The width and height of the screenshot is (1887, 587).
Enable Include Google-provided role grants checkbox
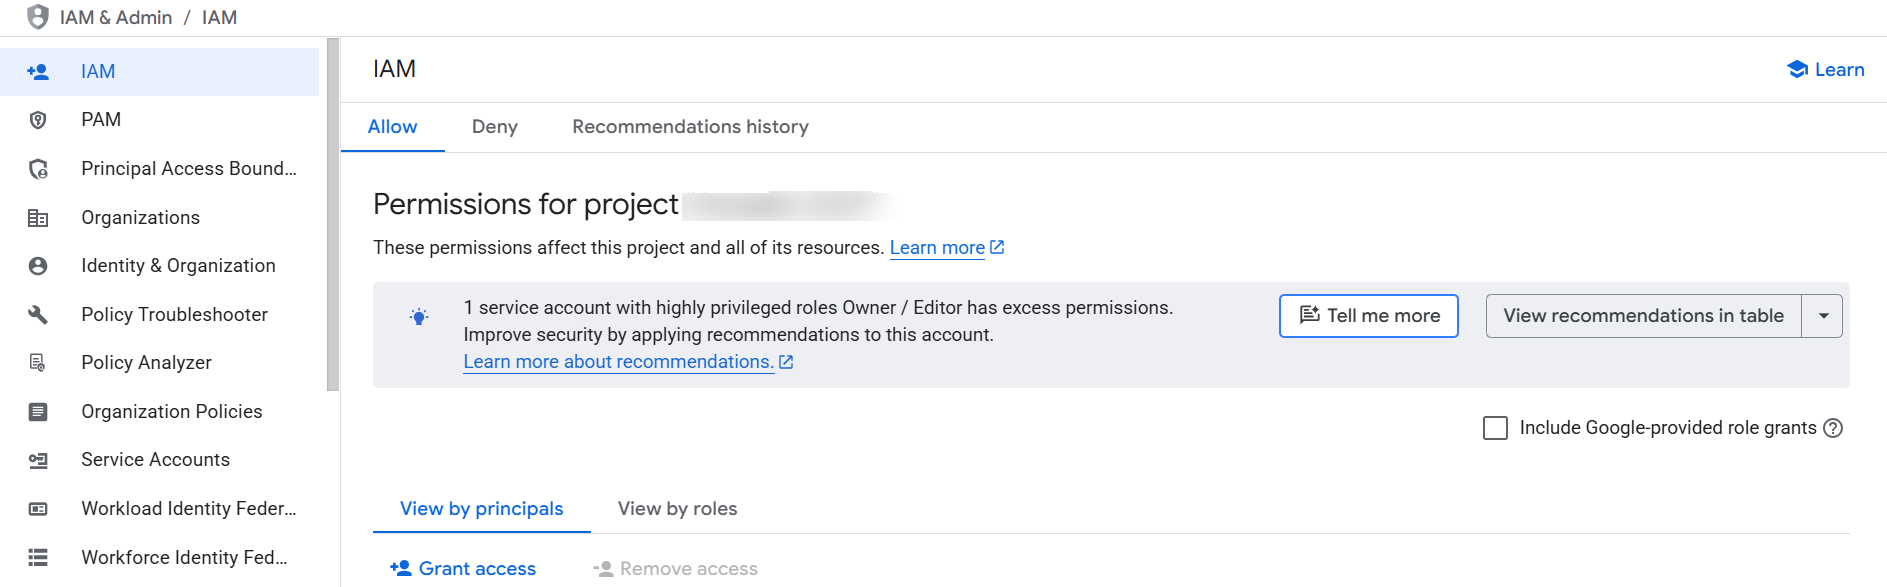click(x=1495, y=428)
